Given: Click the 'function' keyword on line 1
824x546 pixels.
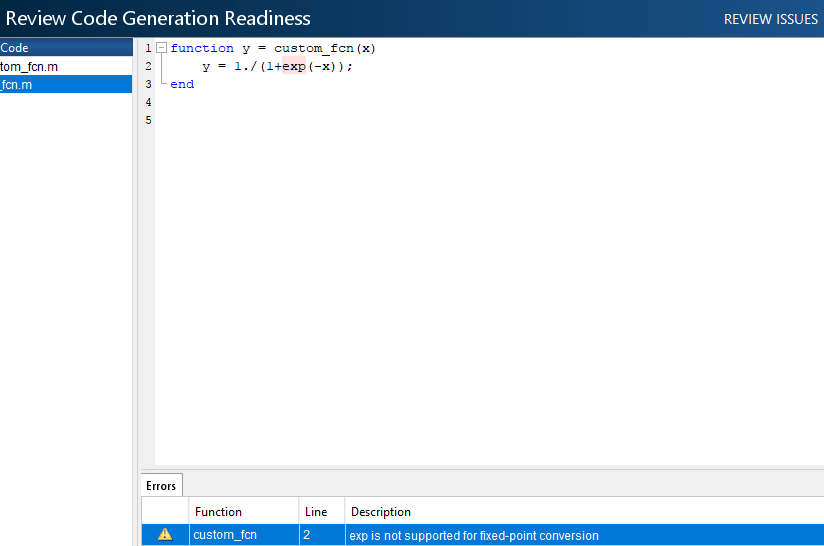Looking at the screenshot, I should 202,48.
